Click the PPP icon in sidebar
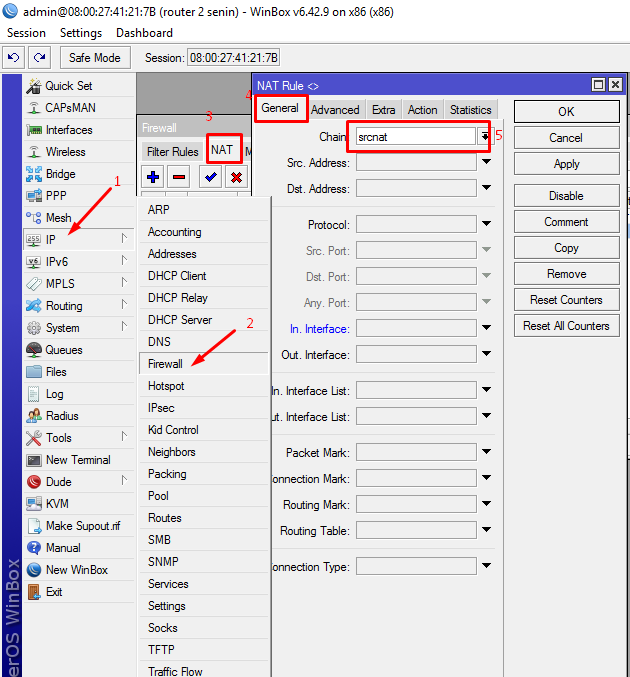This screenshot has height=677, width=630. [34, 196]
